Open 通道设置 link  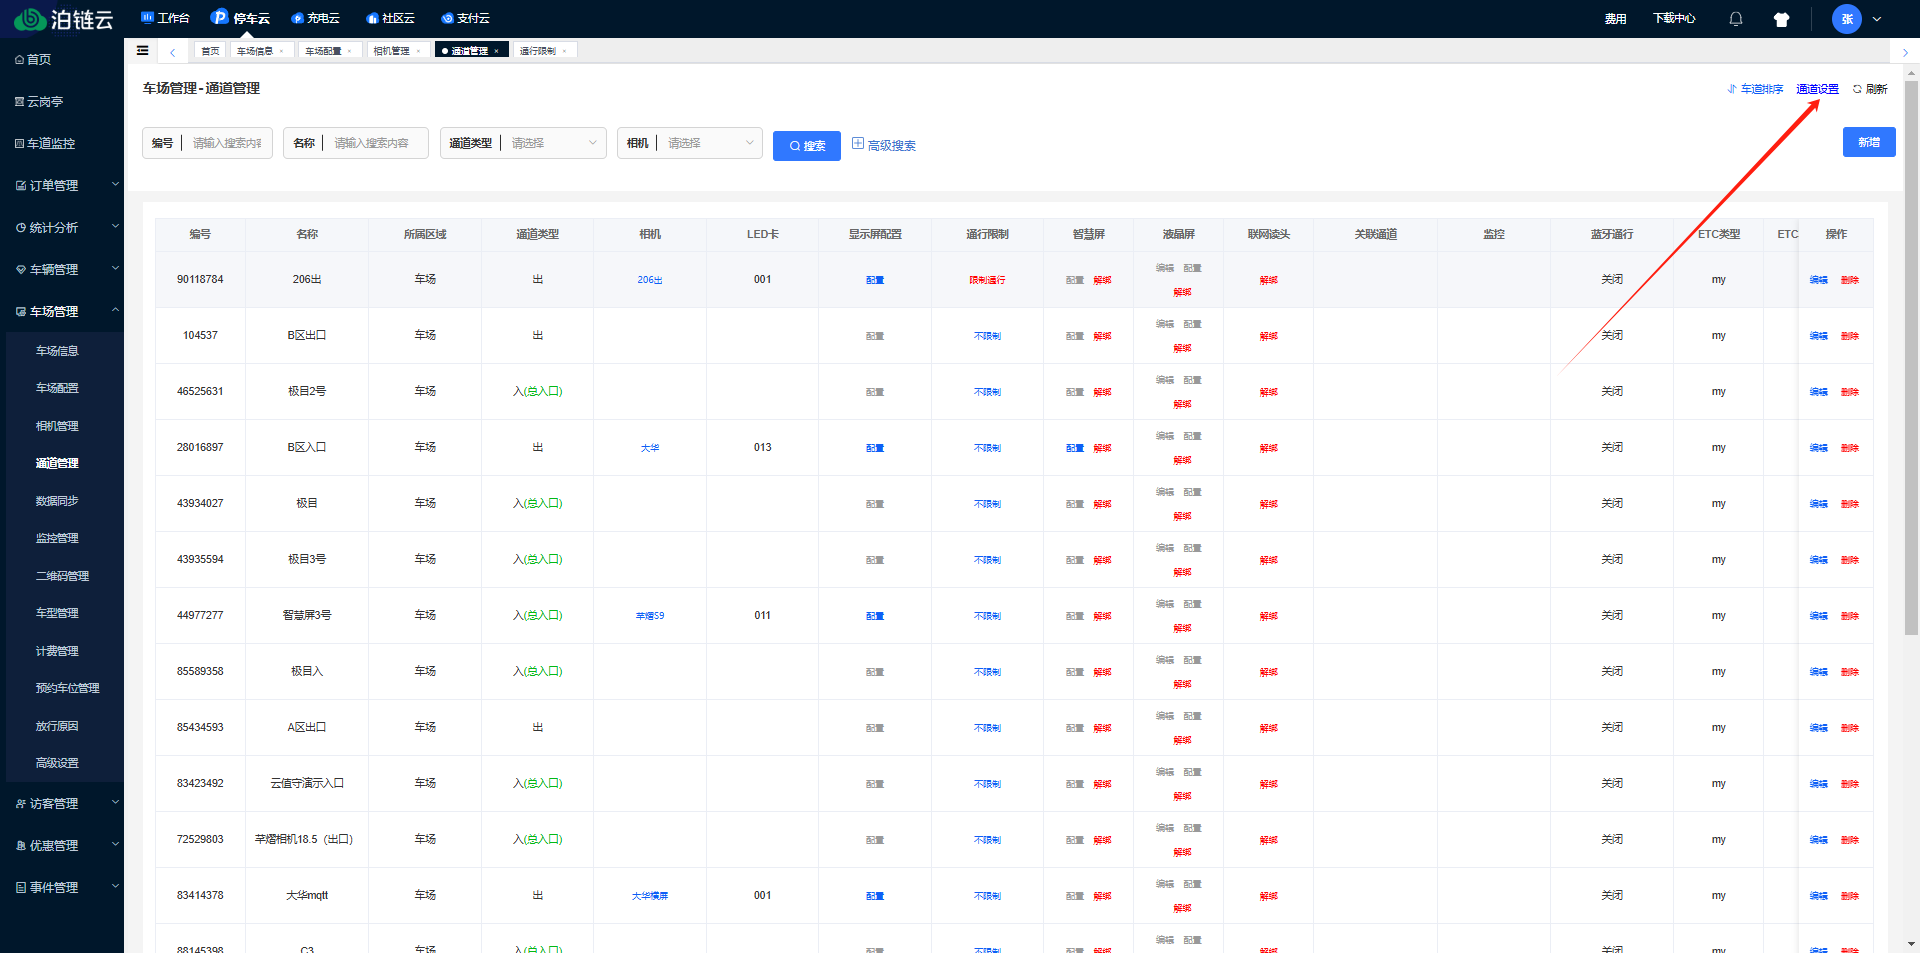tap(1817, 89)
